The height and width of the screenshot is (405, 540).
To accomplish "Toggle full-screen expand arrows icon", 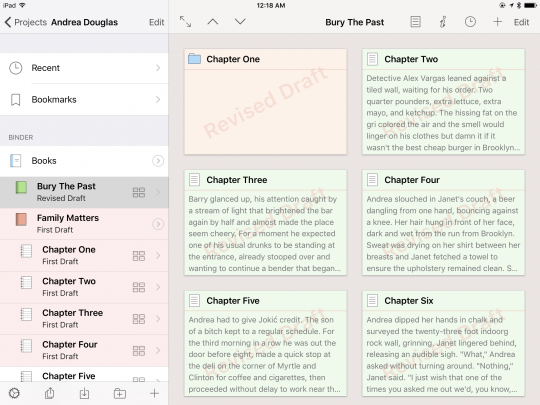I will (x=185, y=22).
